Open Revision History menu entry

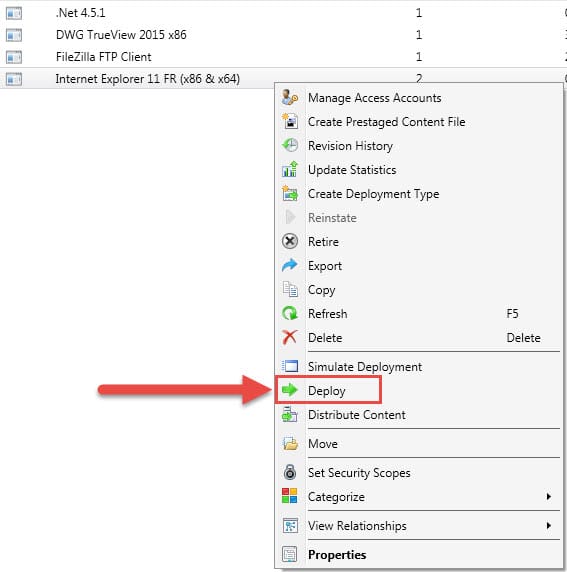click(x=350, y=146)
